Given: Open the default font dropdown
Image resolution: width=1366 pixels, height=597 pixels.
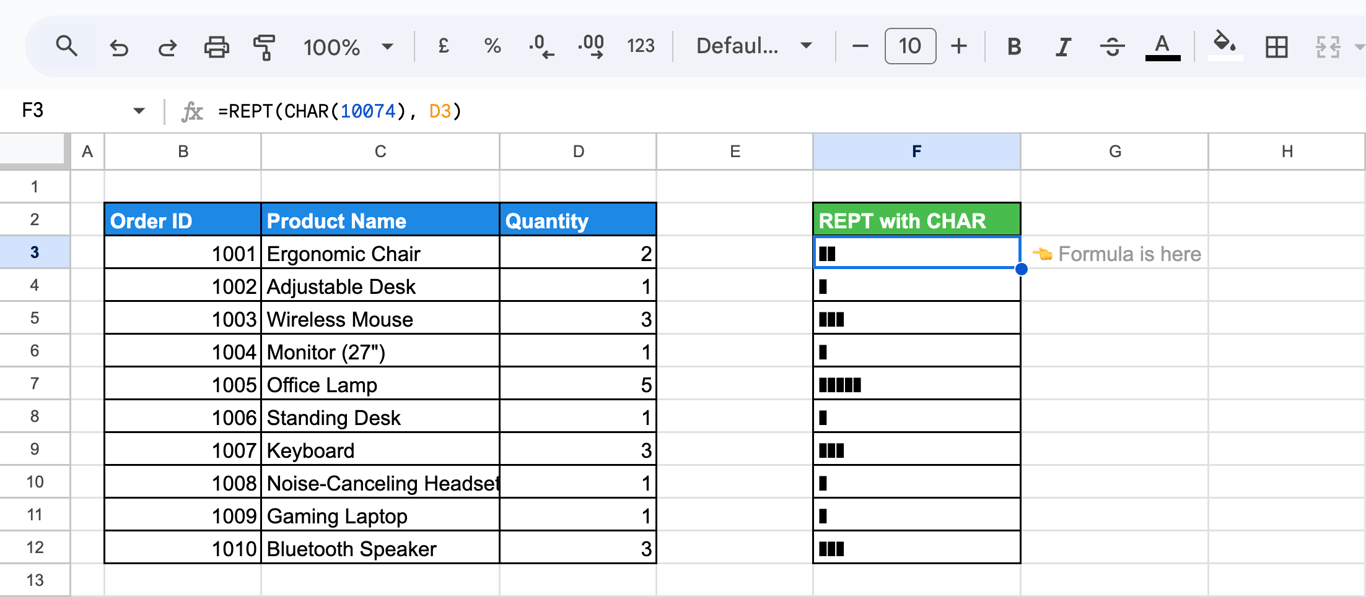Looking at the screenshot, I should [754, 46].
